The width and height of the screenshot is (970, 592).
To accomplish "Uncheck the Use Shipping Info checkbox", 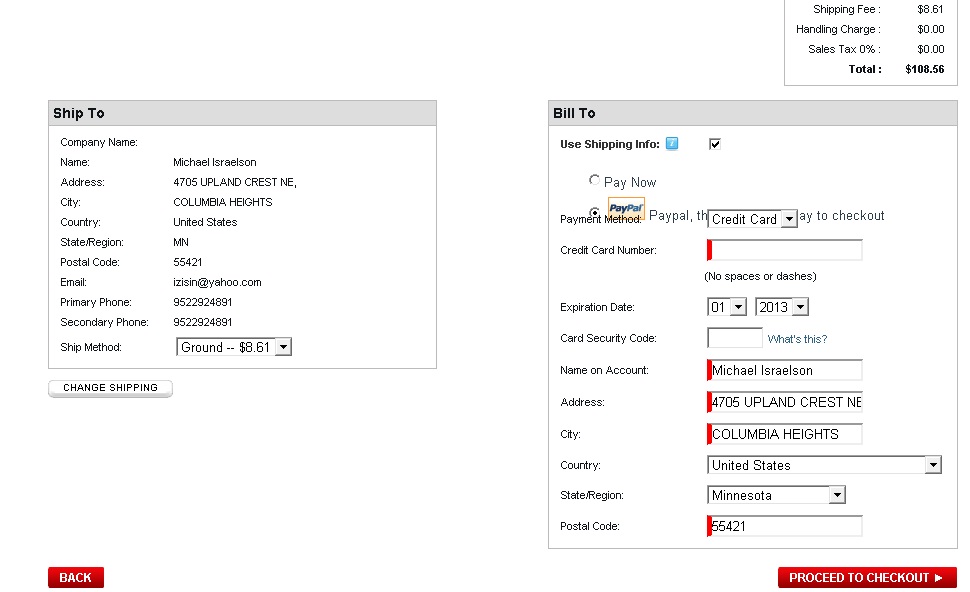I will 715,144.
